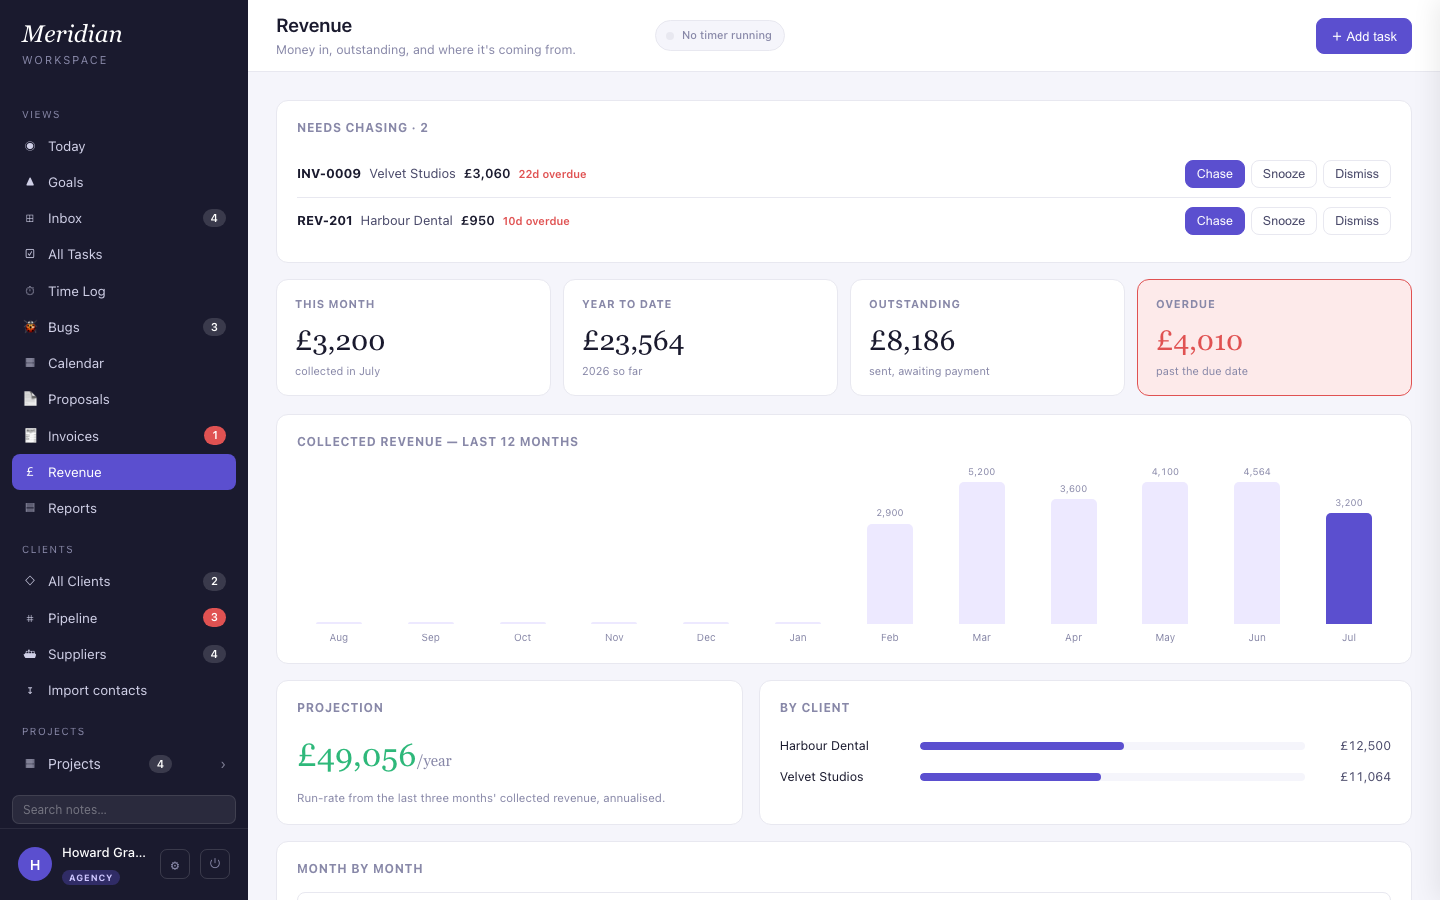Click the February 2,900 chart bar

point(890,574)
